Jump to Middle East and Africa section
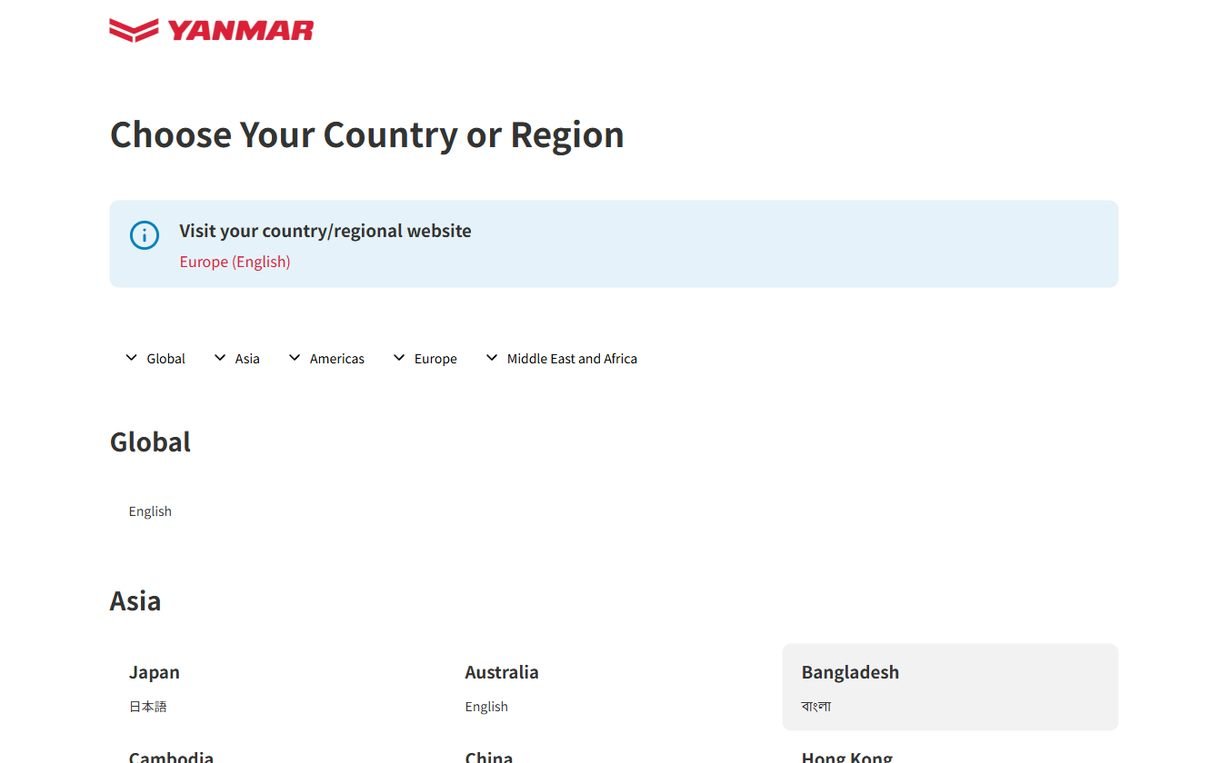 coord(561,358)
